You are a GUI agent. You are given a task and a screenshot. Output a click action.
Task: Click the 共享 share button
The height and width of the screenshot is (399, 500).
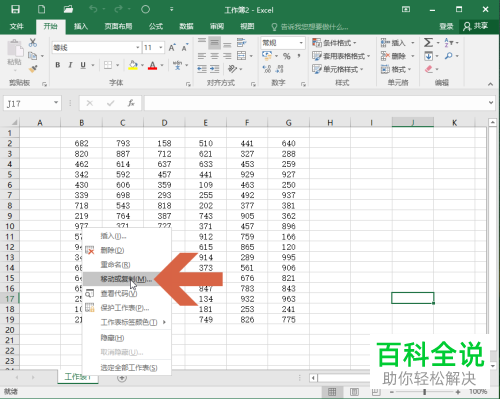click(476, 26)
